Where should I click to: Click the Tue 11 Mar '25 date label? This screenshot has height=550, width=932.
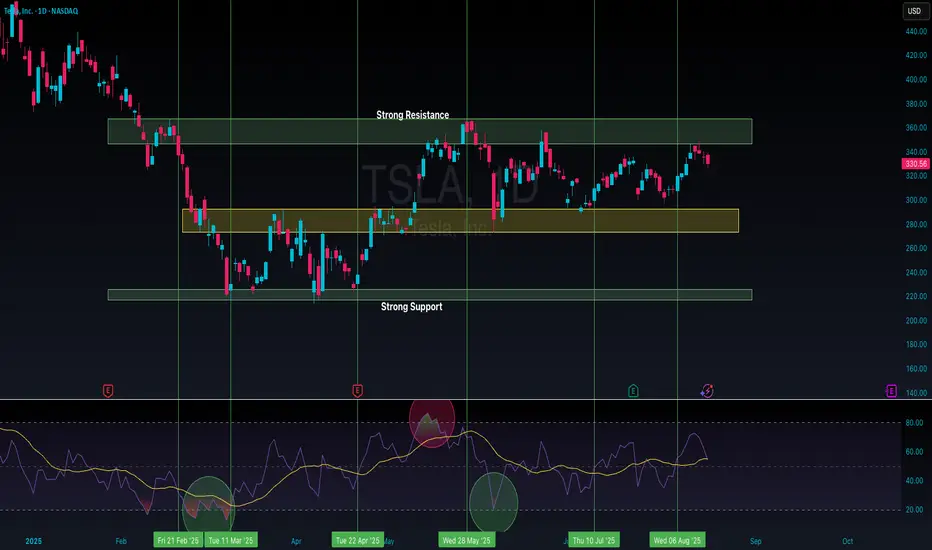tap(231, 540)
